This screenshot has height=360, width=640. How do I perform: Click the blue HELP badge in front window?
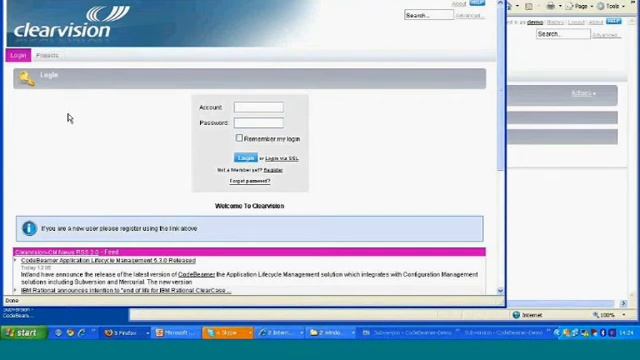(x=477, y=2)
